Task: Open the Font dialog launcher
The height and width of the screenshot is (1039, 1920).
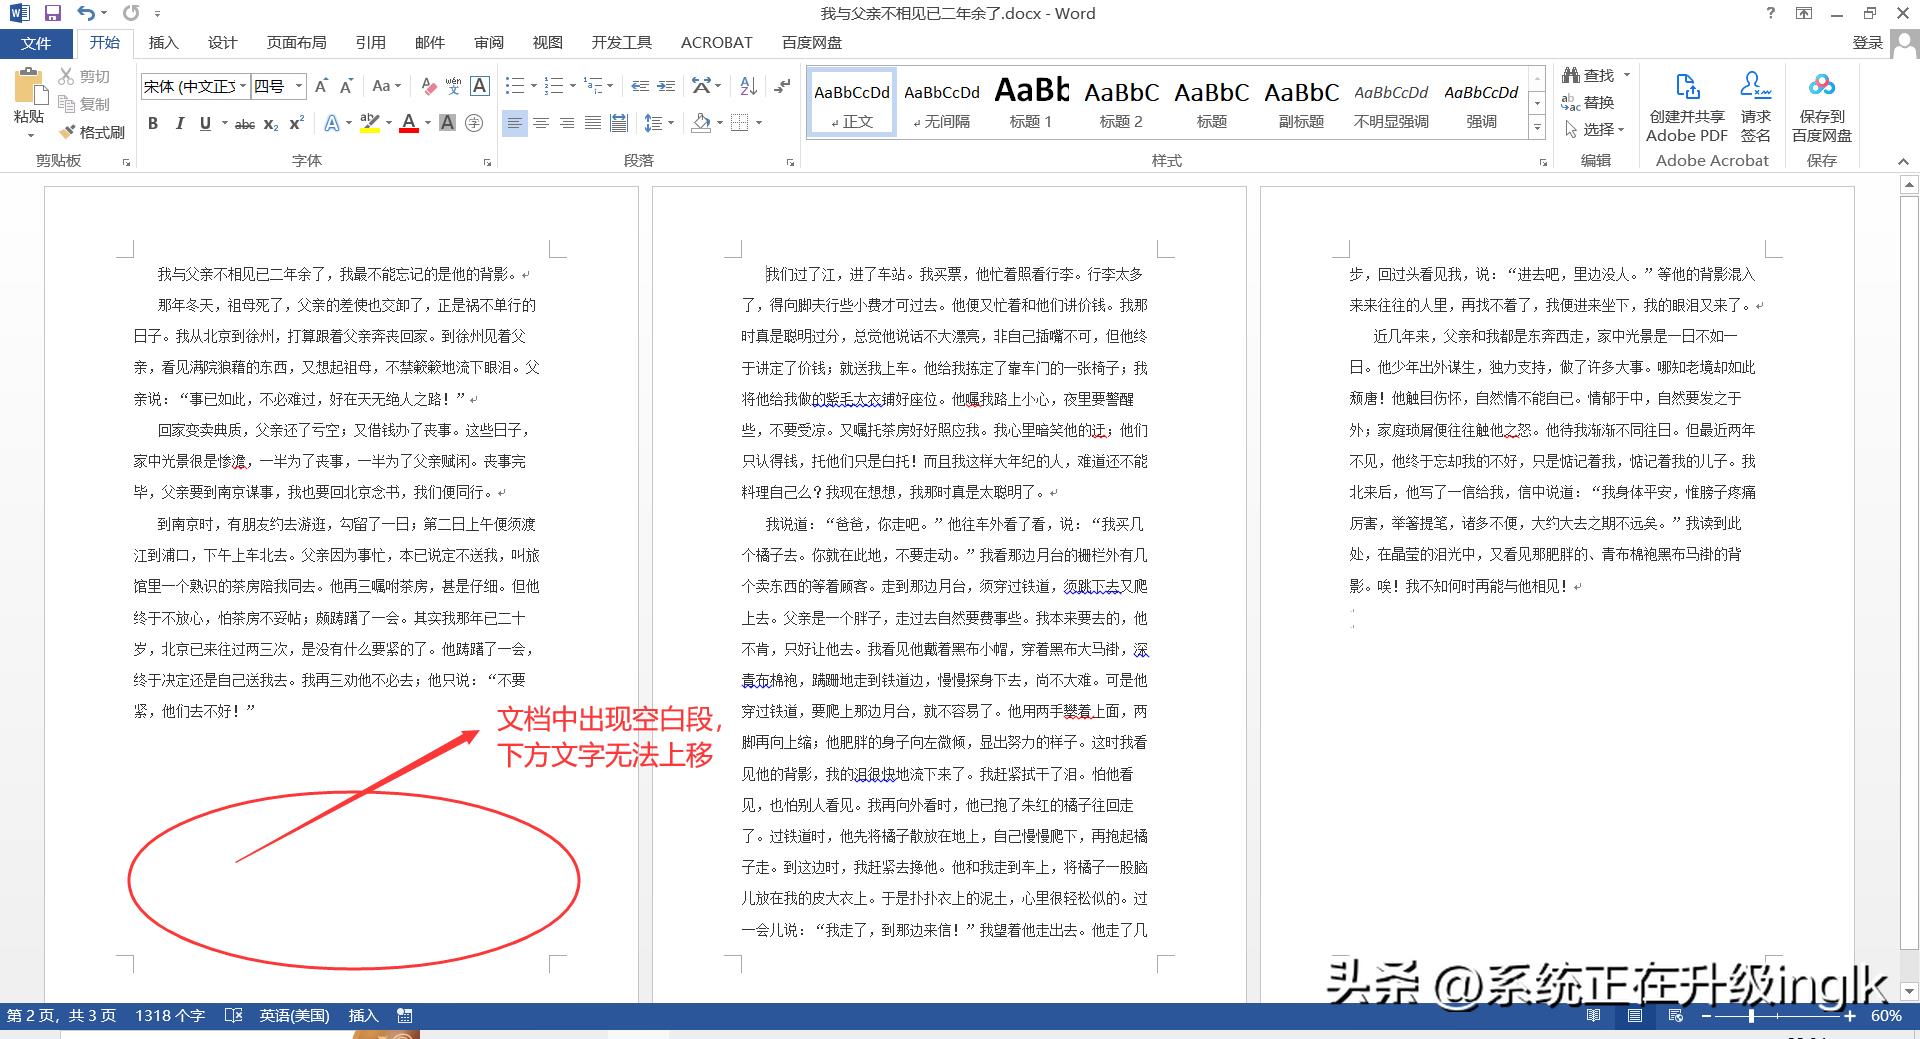Action: pos(488,161)
